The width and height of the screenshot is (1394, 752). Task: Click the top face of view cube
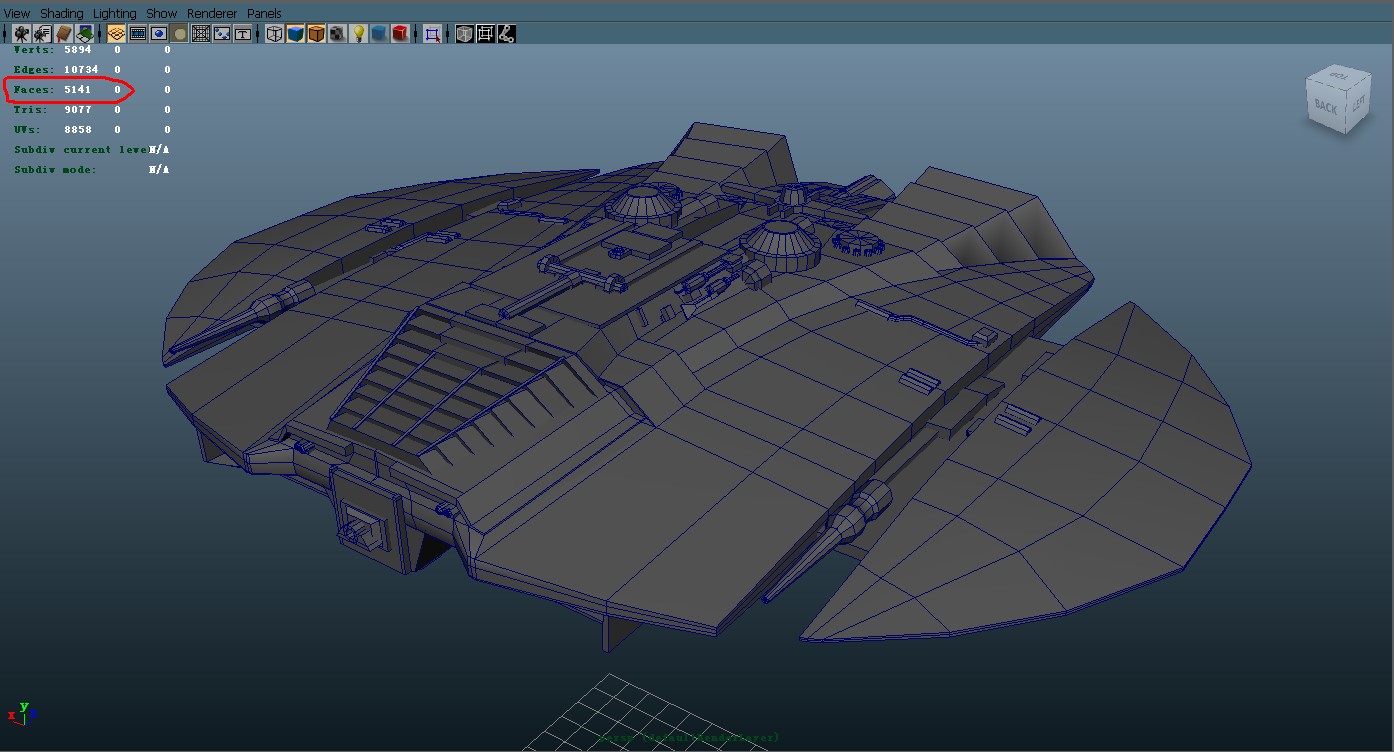pos(1338,76)
